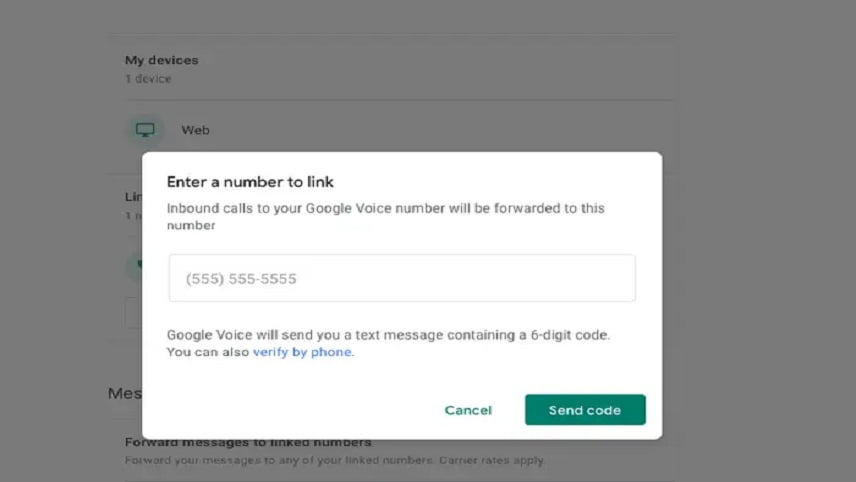Click the 1 device count text
The image size is (856, 482).
[x=148, y=79]
